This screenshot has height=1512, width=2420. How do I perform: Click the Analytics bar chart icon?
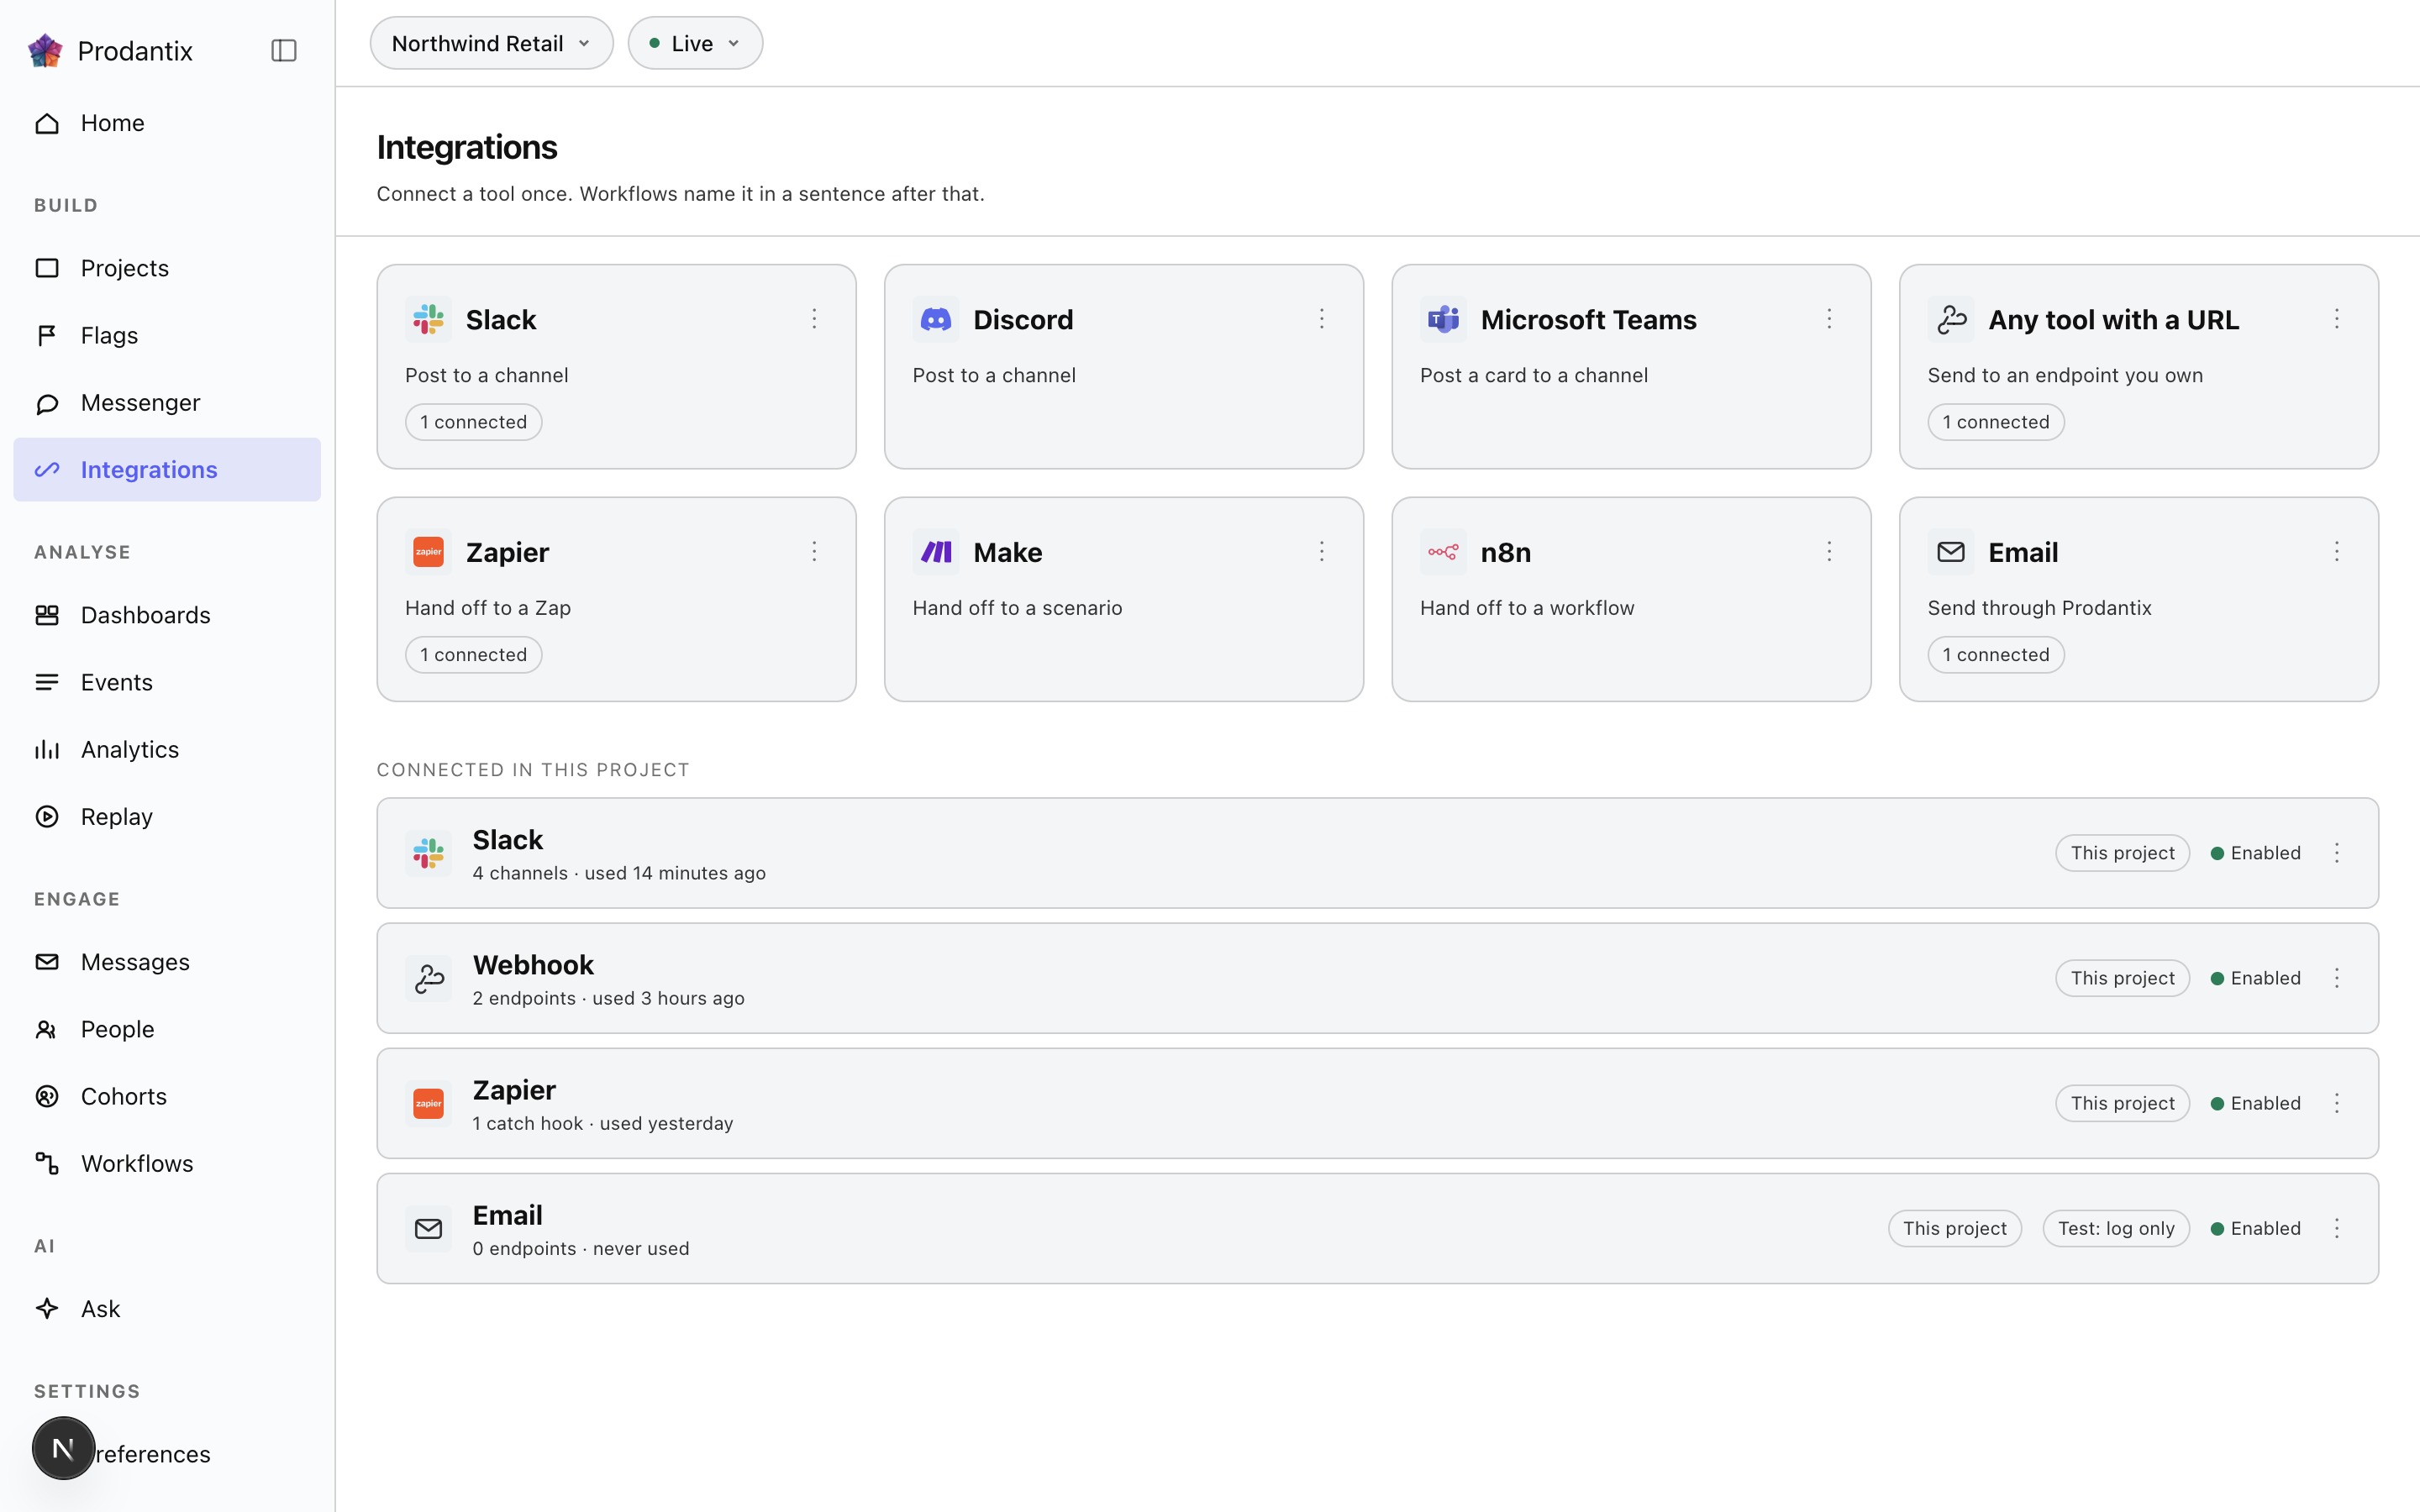click(x=47, y=749)
